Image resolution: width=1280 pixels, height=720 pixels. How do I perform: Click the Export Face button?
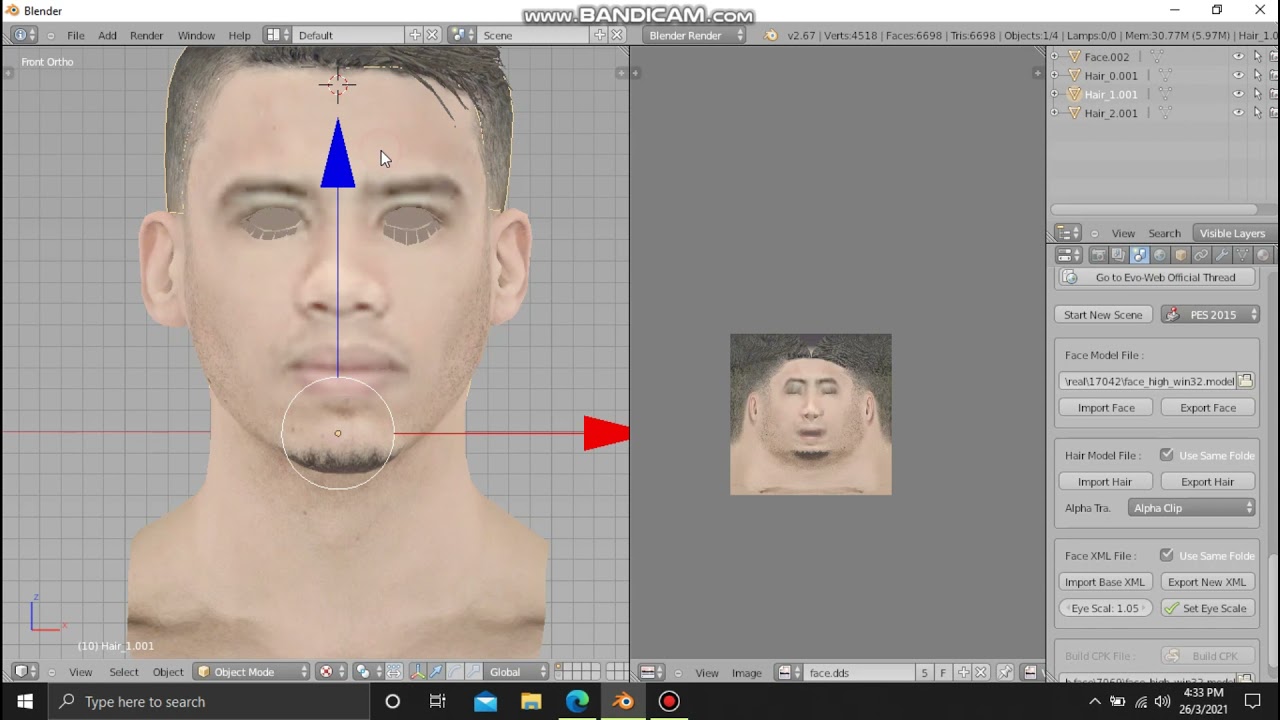tap(1208, 408)
